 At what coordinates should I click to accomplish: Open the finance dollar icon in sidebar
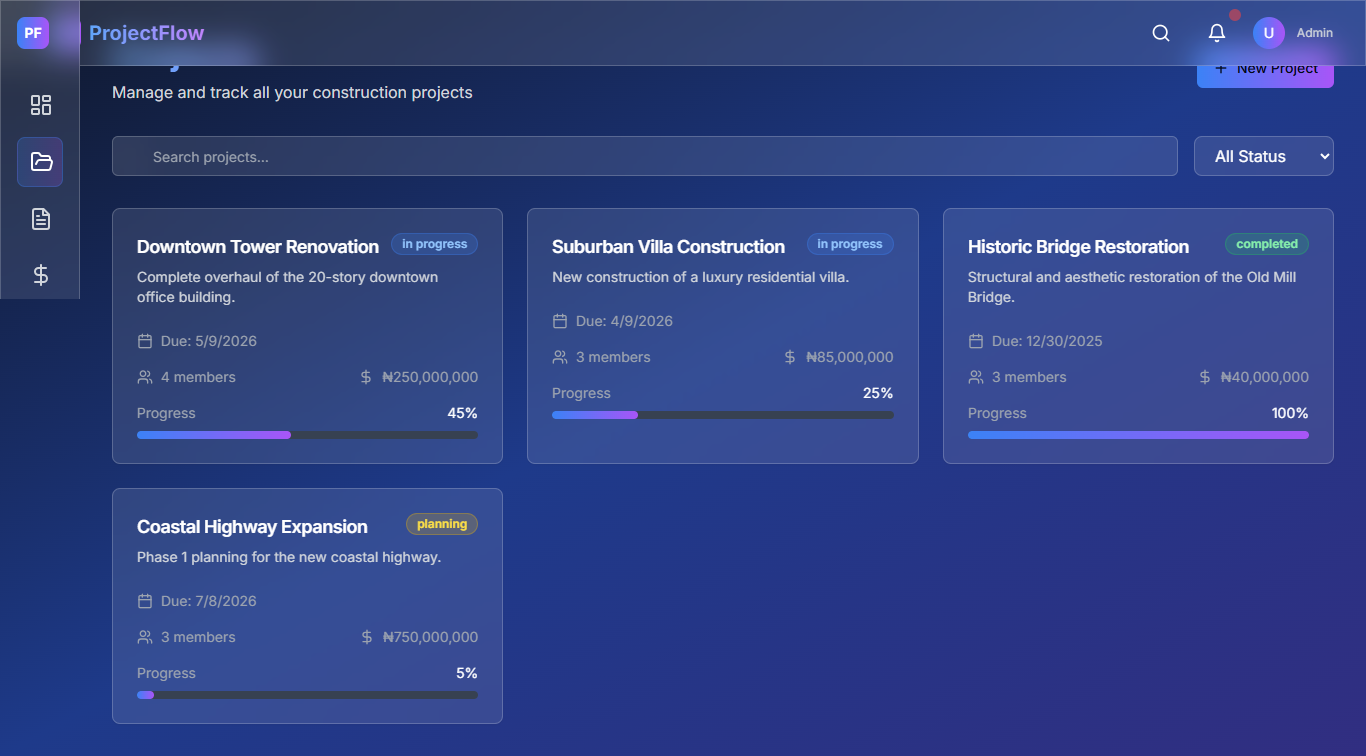coord(40,275)
